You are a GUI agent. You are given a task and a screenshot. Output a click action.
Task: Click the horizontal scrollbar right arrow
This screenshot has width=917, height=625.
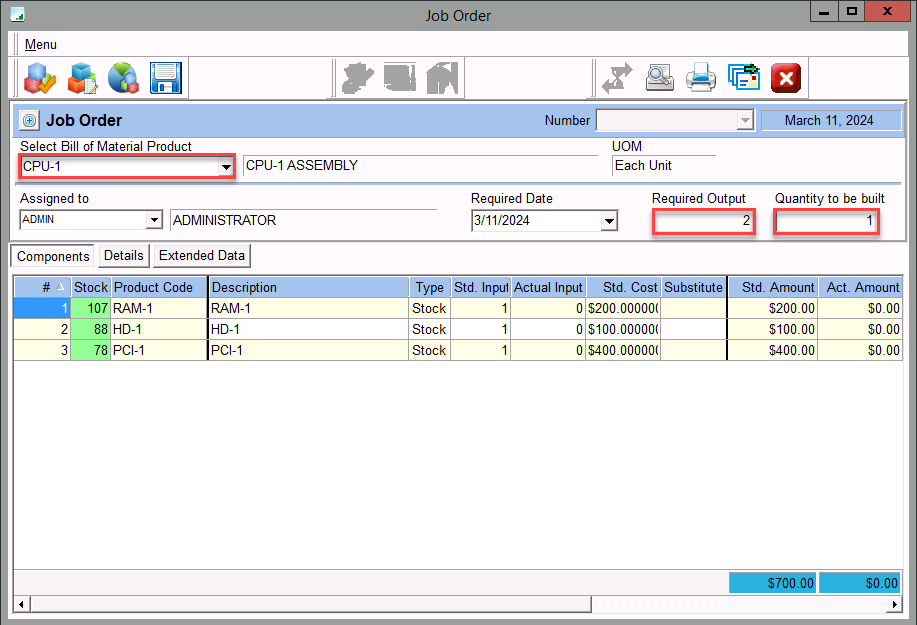coord(896,605)
